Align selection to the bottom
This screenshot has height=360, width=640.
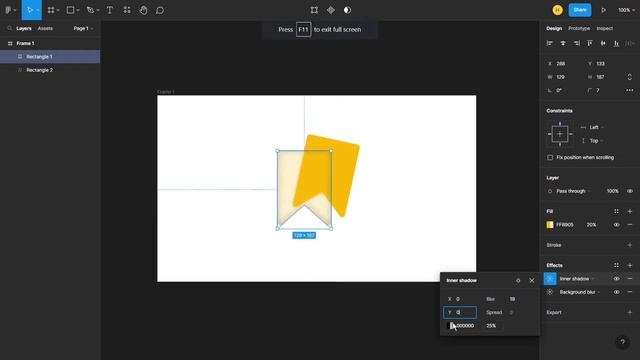616,43
